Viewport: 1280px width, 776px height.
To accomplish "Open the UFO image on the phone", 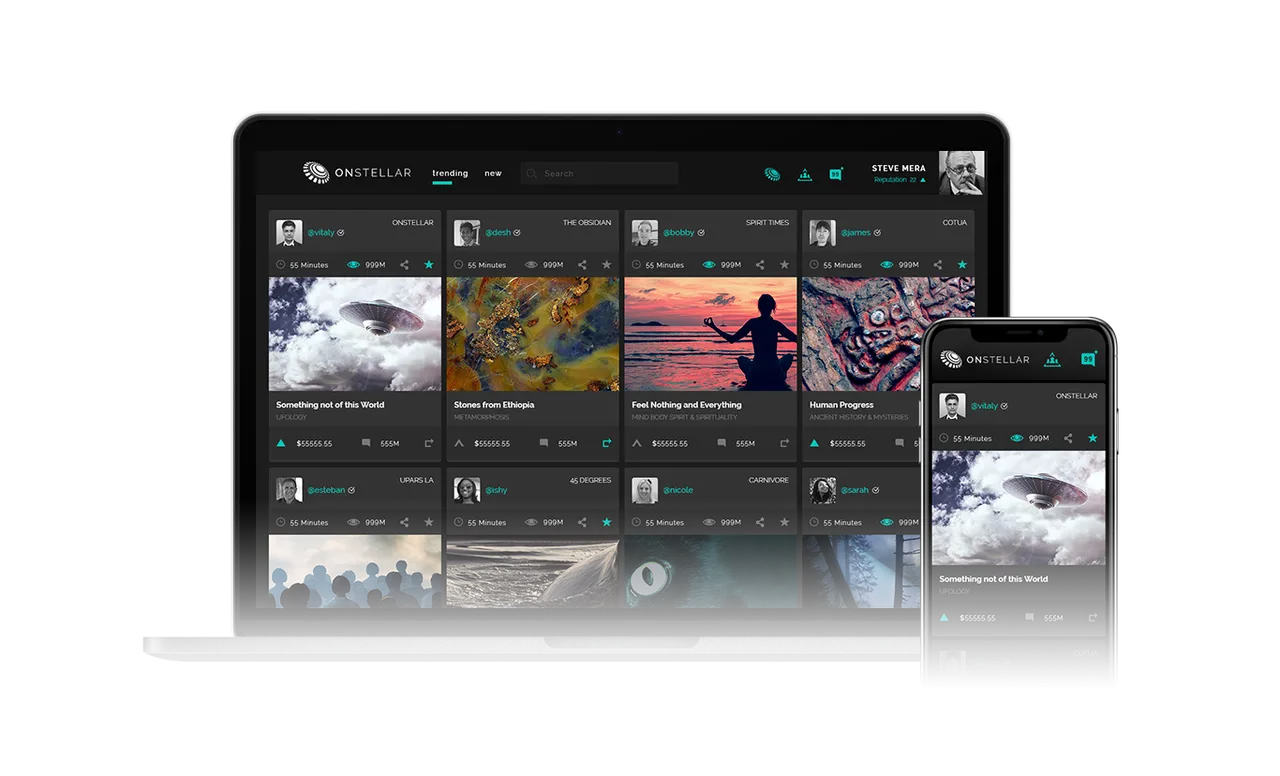I will click(1019, 507).
